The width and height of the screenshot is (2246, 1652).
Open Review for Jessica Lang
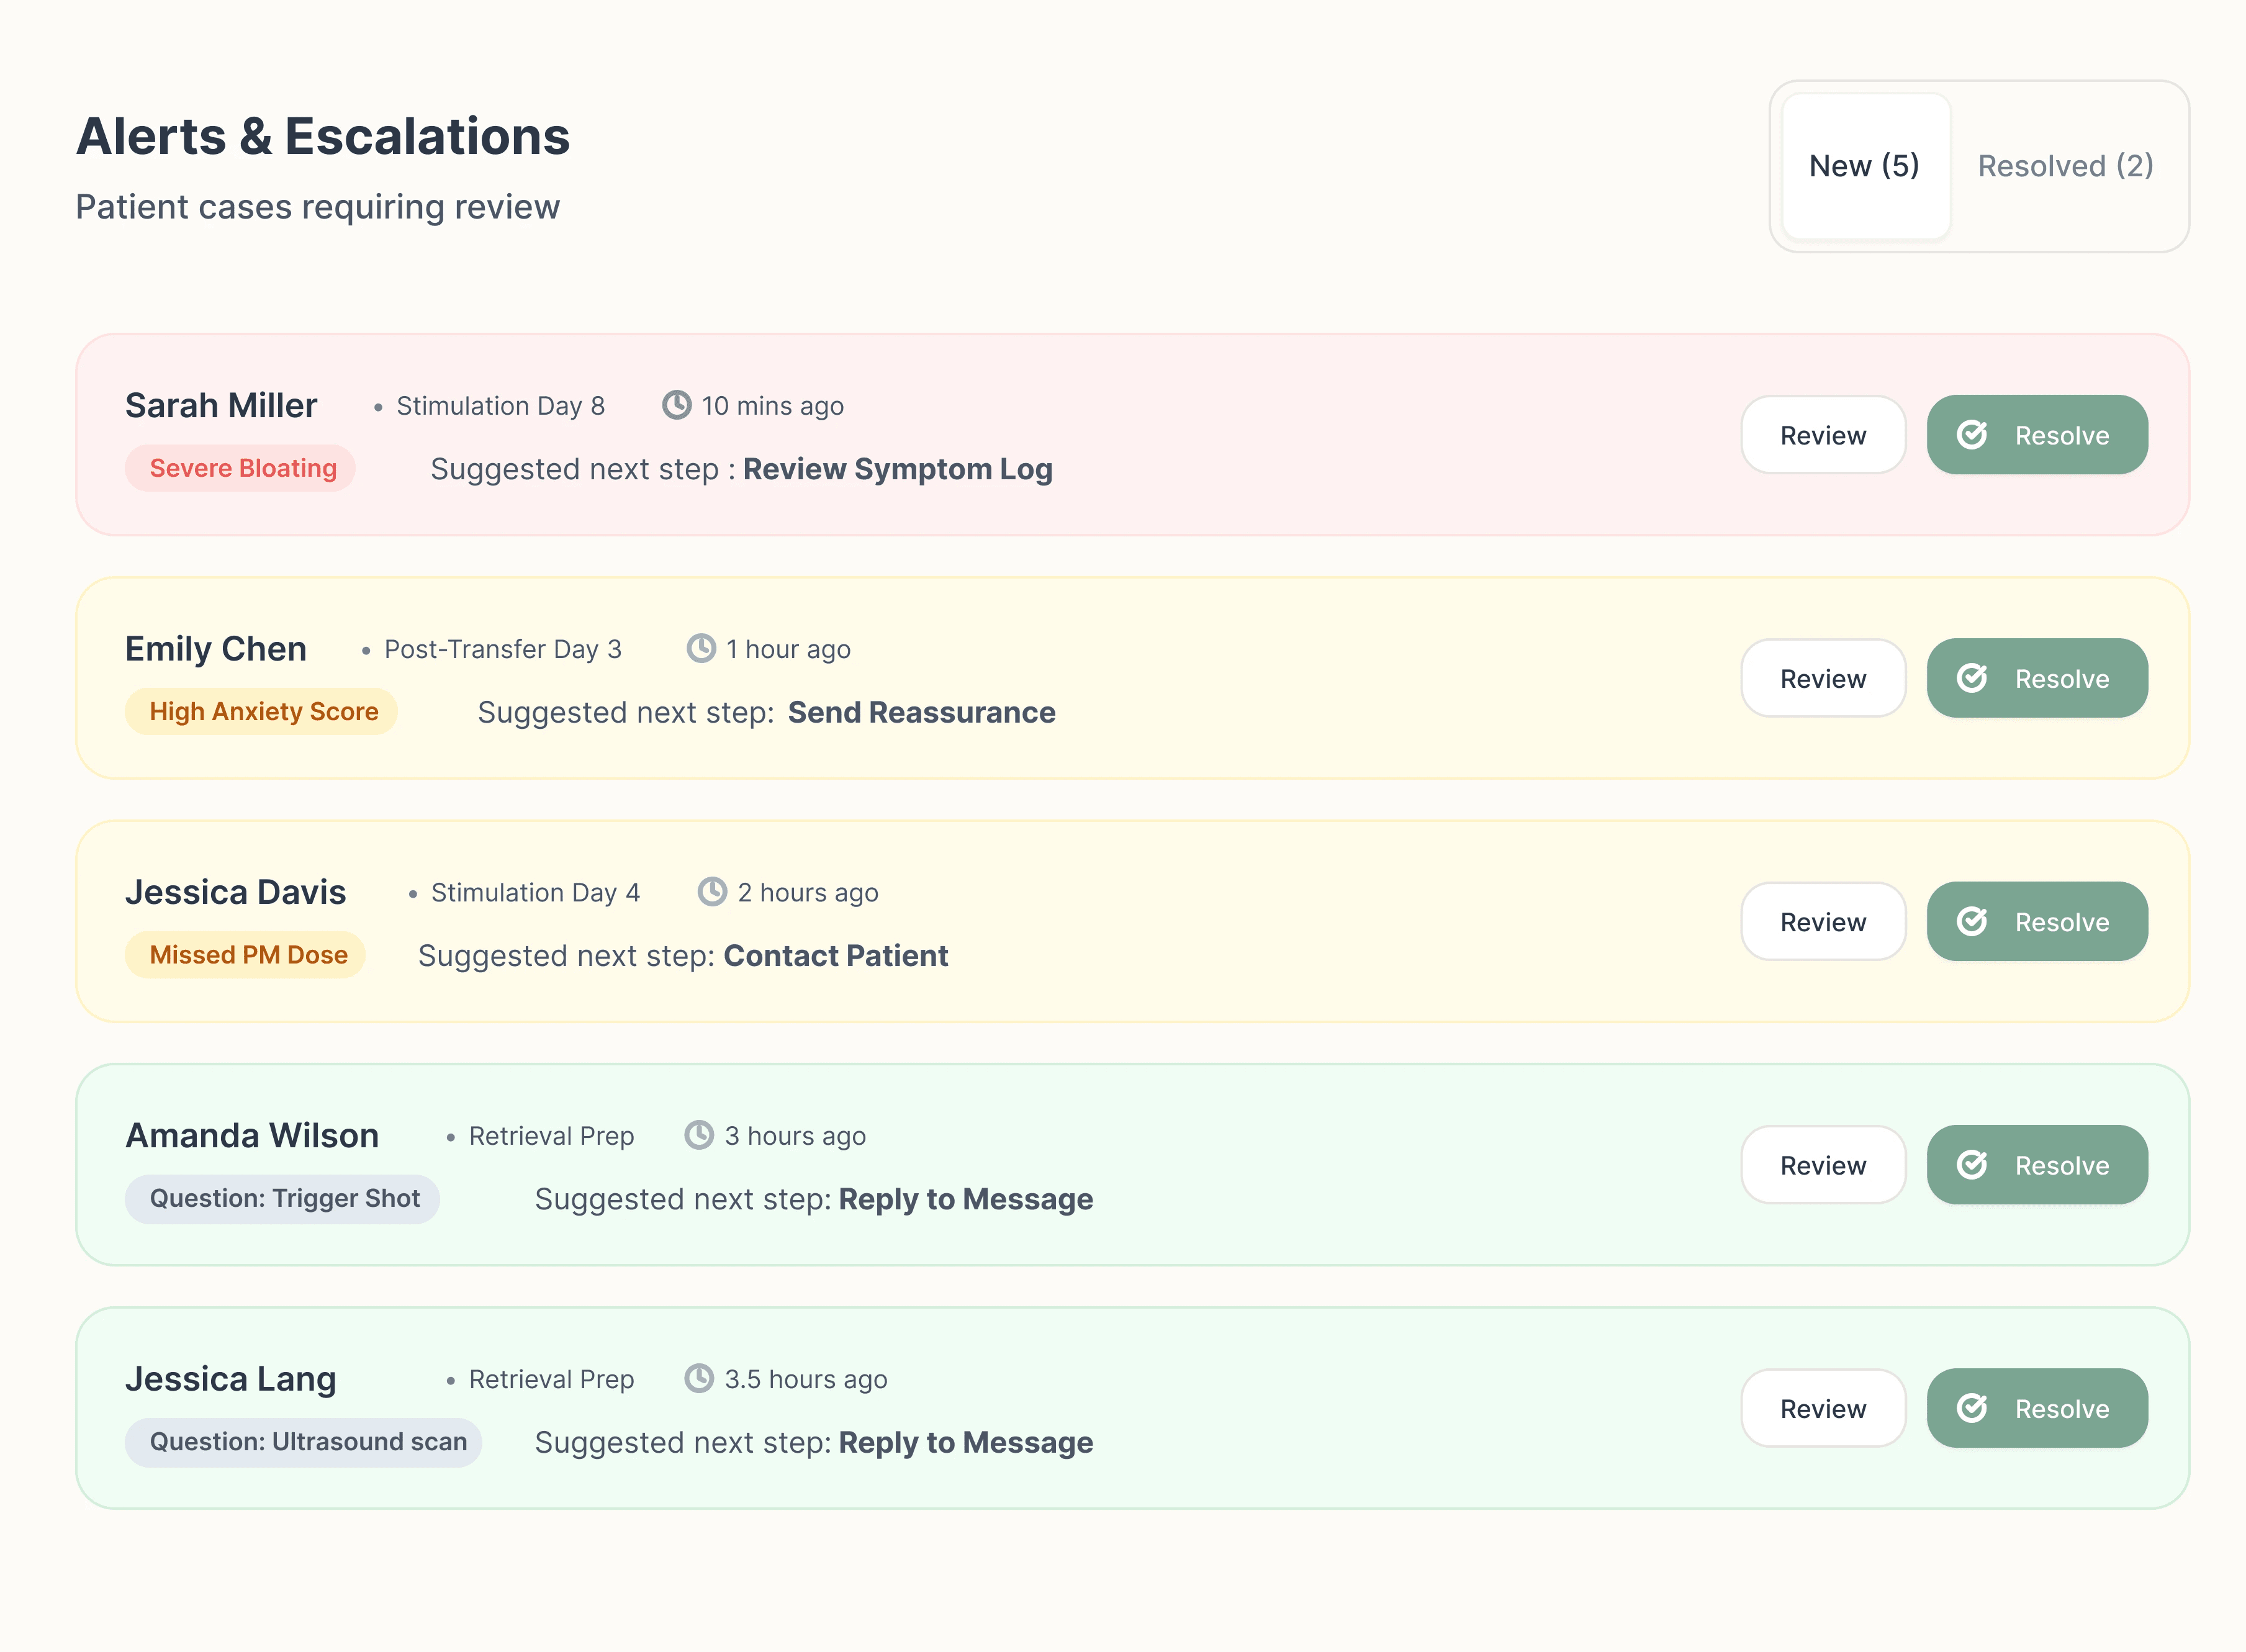(1822, 1408)
